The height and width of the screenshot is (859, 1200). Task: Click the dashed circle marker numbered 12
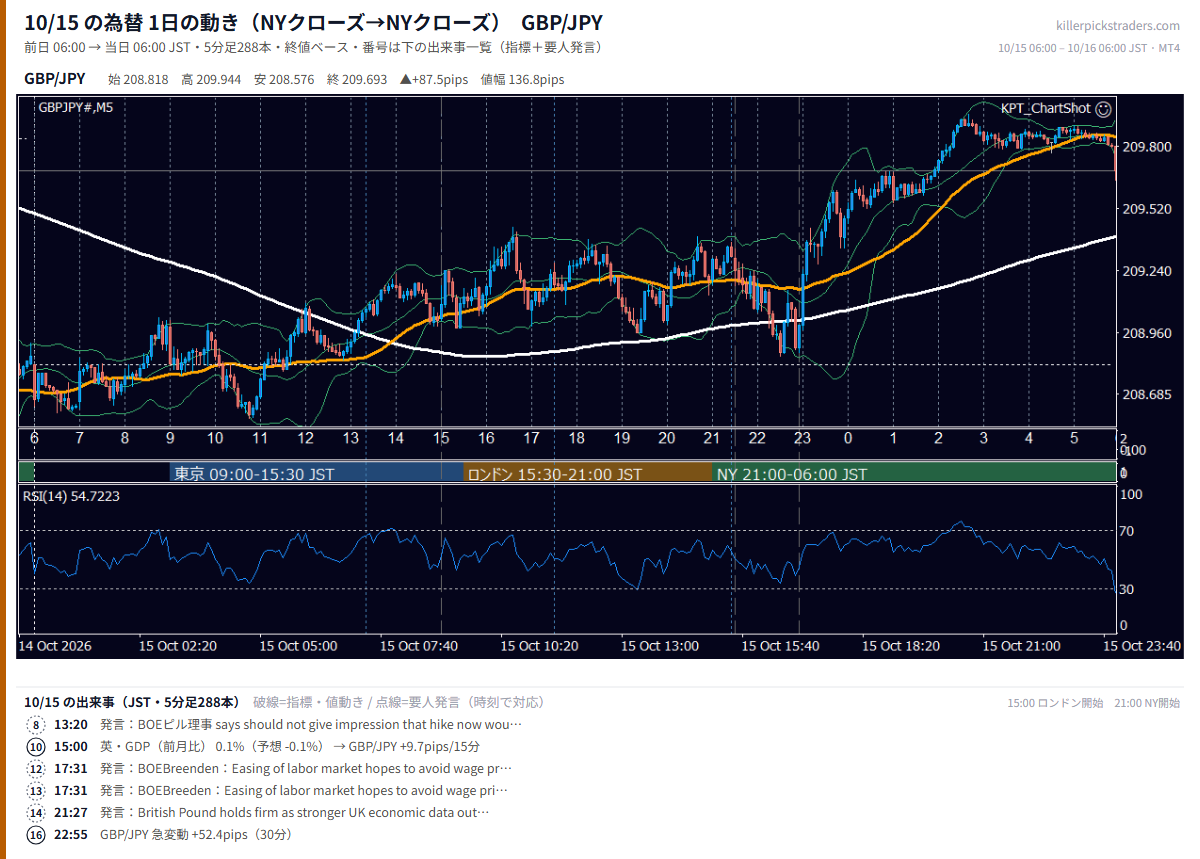tap(37, 769)
